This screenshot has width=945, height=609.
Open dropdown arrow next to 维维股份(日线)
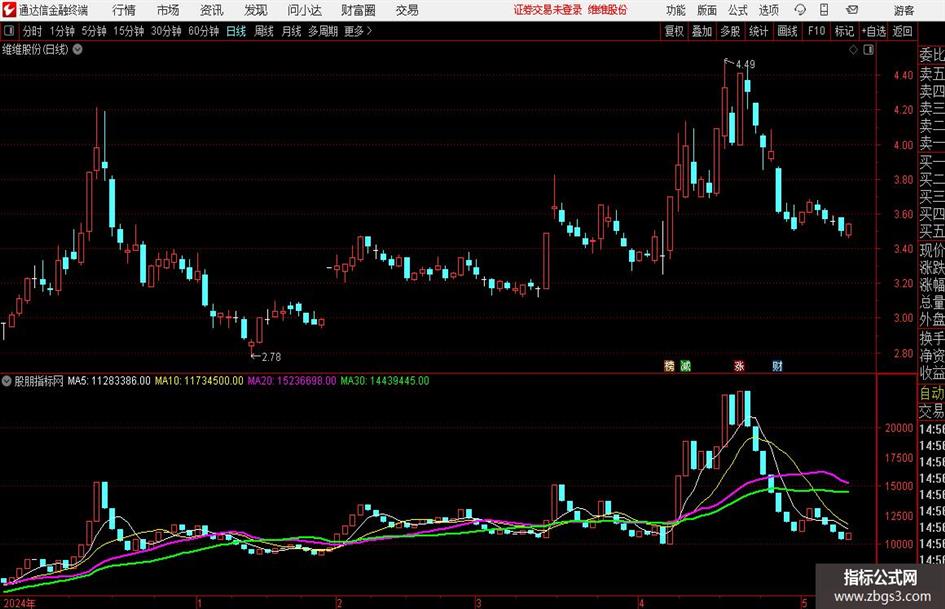pyautogui.click(x=78, y=49)
